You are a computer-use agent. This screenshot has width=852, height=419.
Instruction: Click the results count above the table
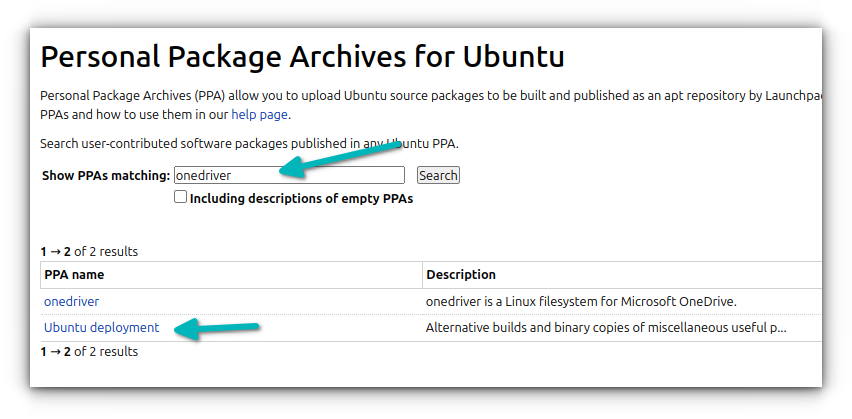pos(89,251)
